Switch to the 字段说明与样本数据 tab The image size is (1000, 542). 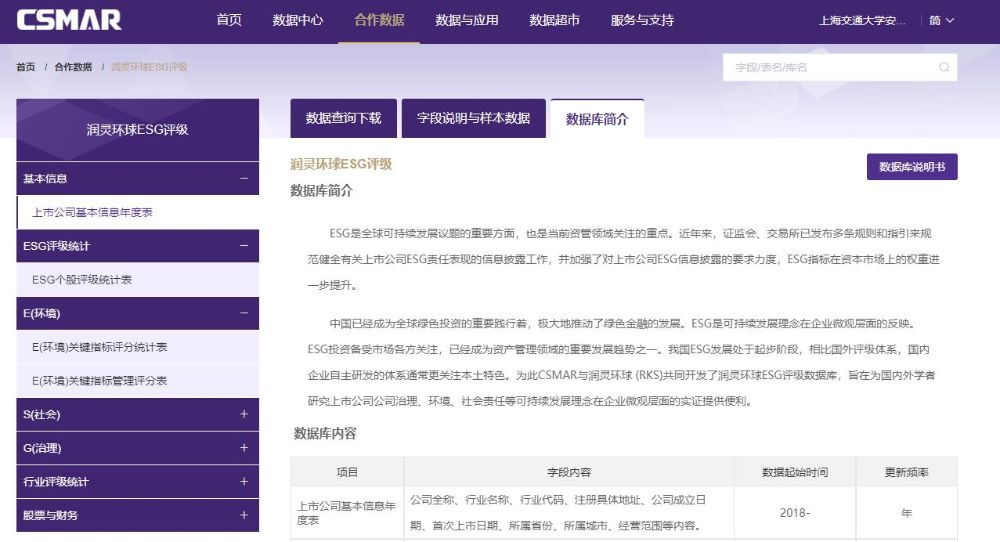[x=473, y=119]
